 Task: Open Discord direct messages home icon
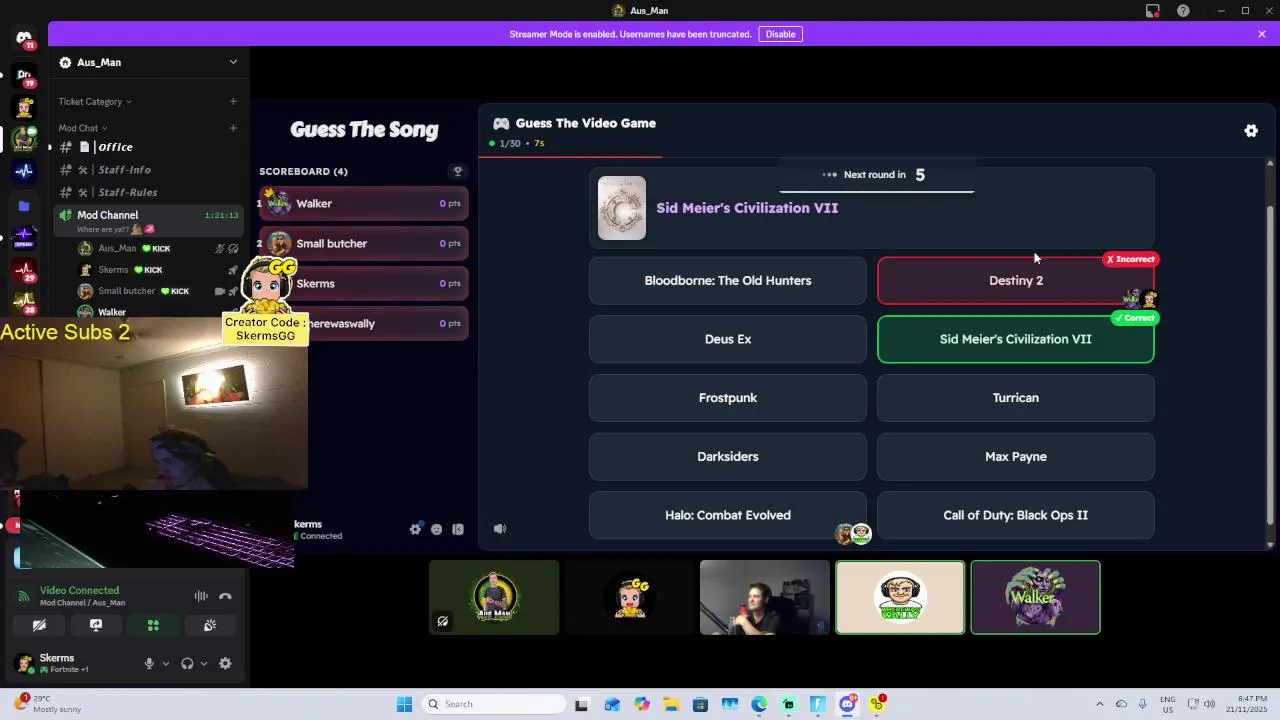click(24, 39)
